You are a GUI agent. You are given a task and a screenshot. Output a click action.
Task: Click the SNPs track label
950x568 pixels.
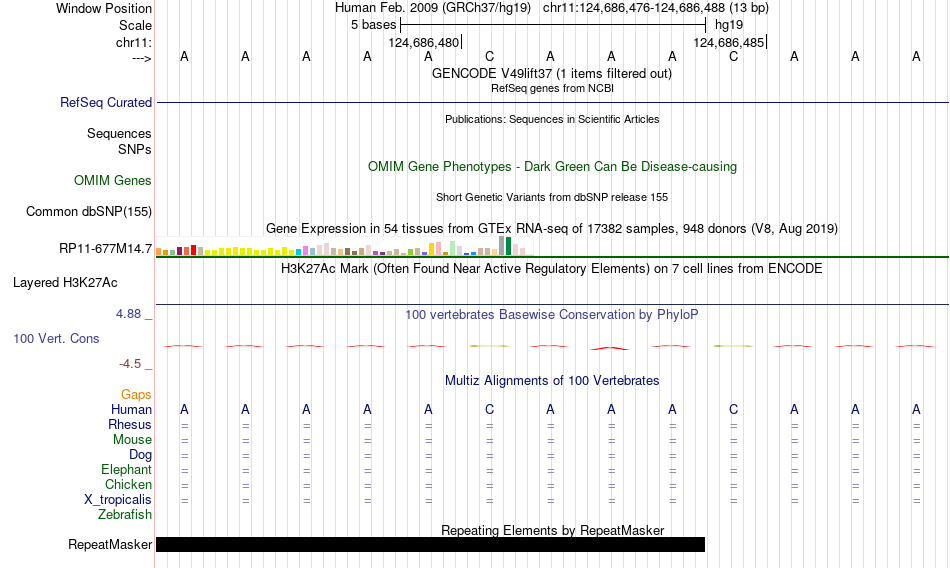[135, 149]
